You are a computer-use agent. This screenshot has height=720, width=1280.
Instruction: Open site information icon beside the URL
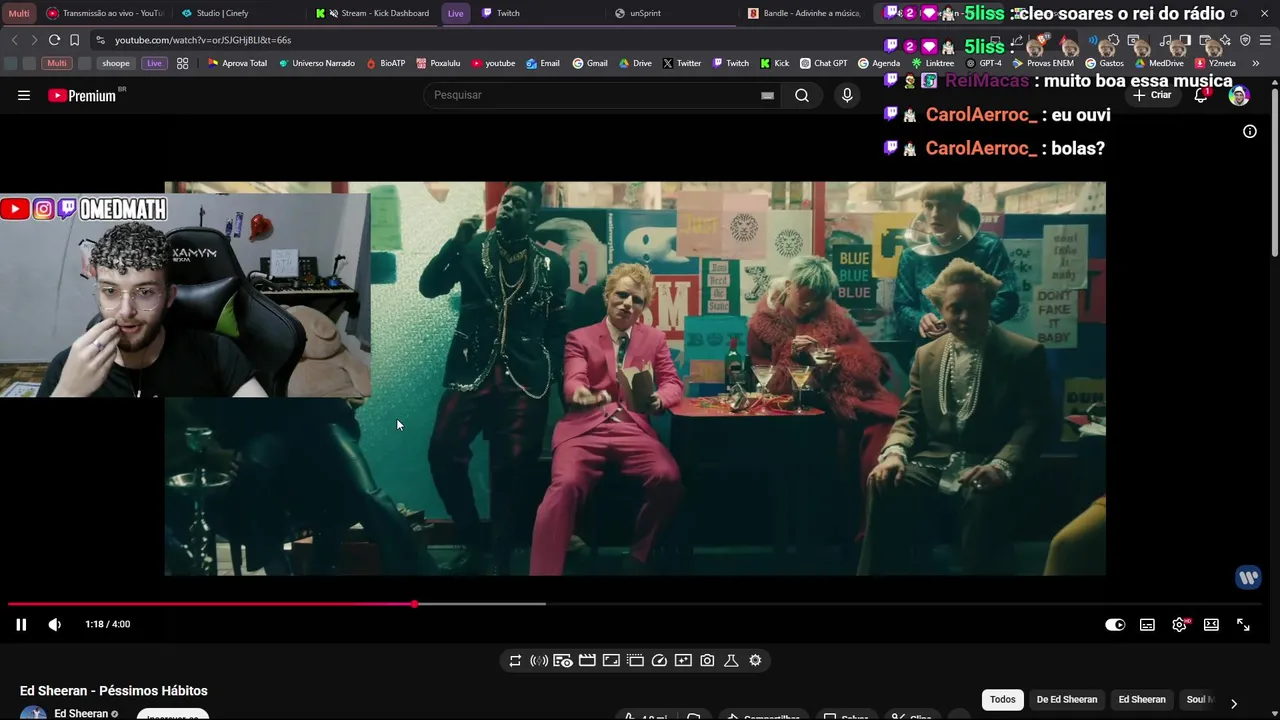coord(100,40)
